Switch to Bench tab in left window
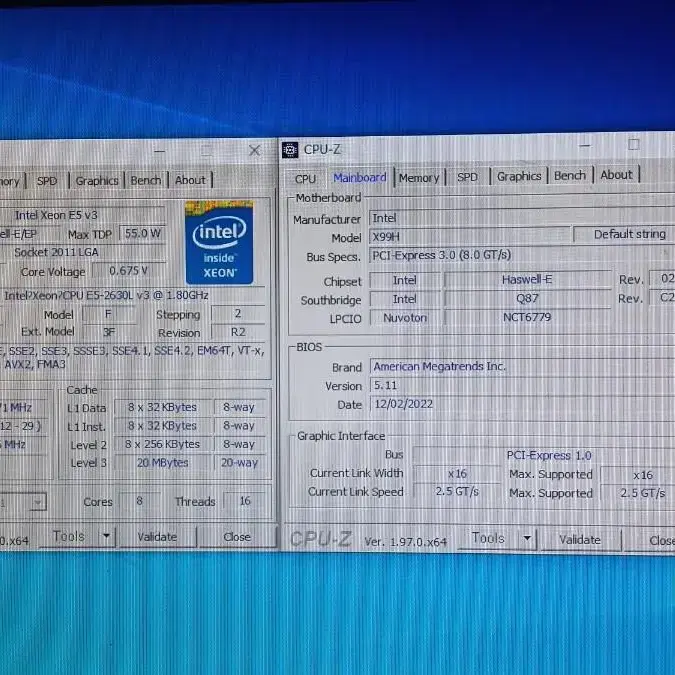Image resolution: width=675 pixels, height=675 pixels. point(146,180)
